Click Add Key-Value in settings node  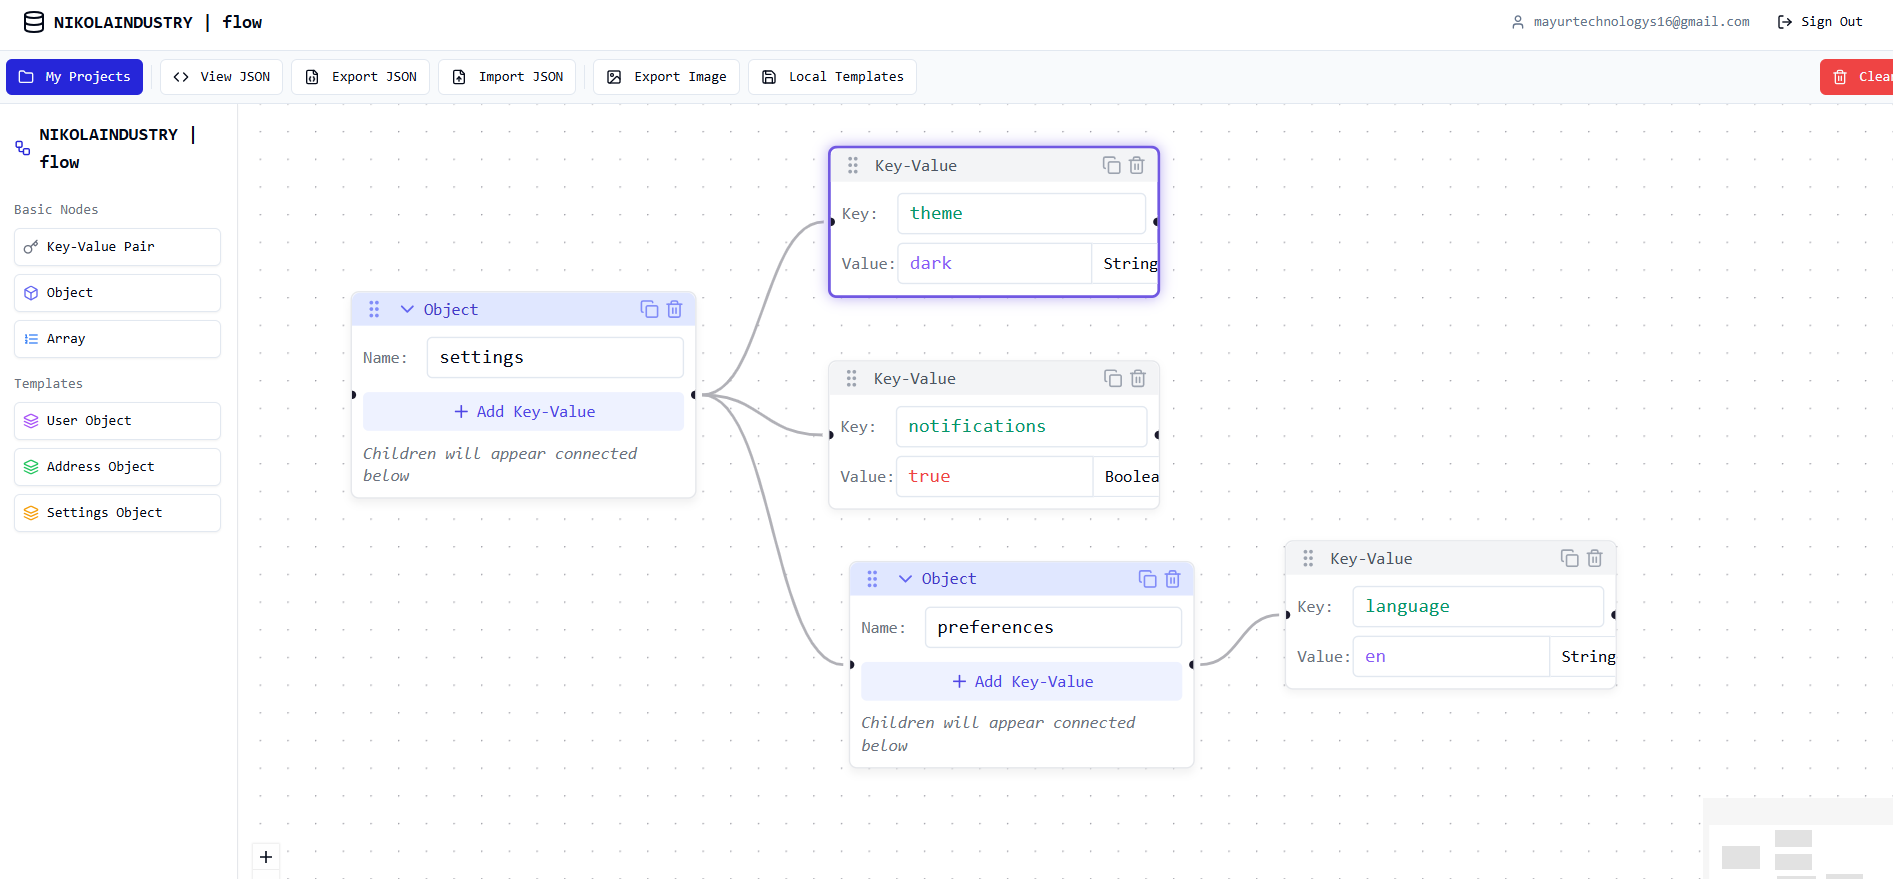coord(524,412)
